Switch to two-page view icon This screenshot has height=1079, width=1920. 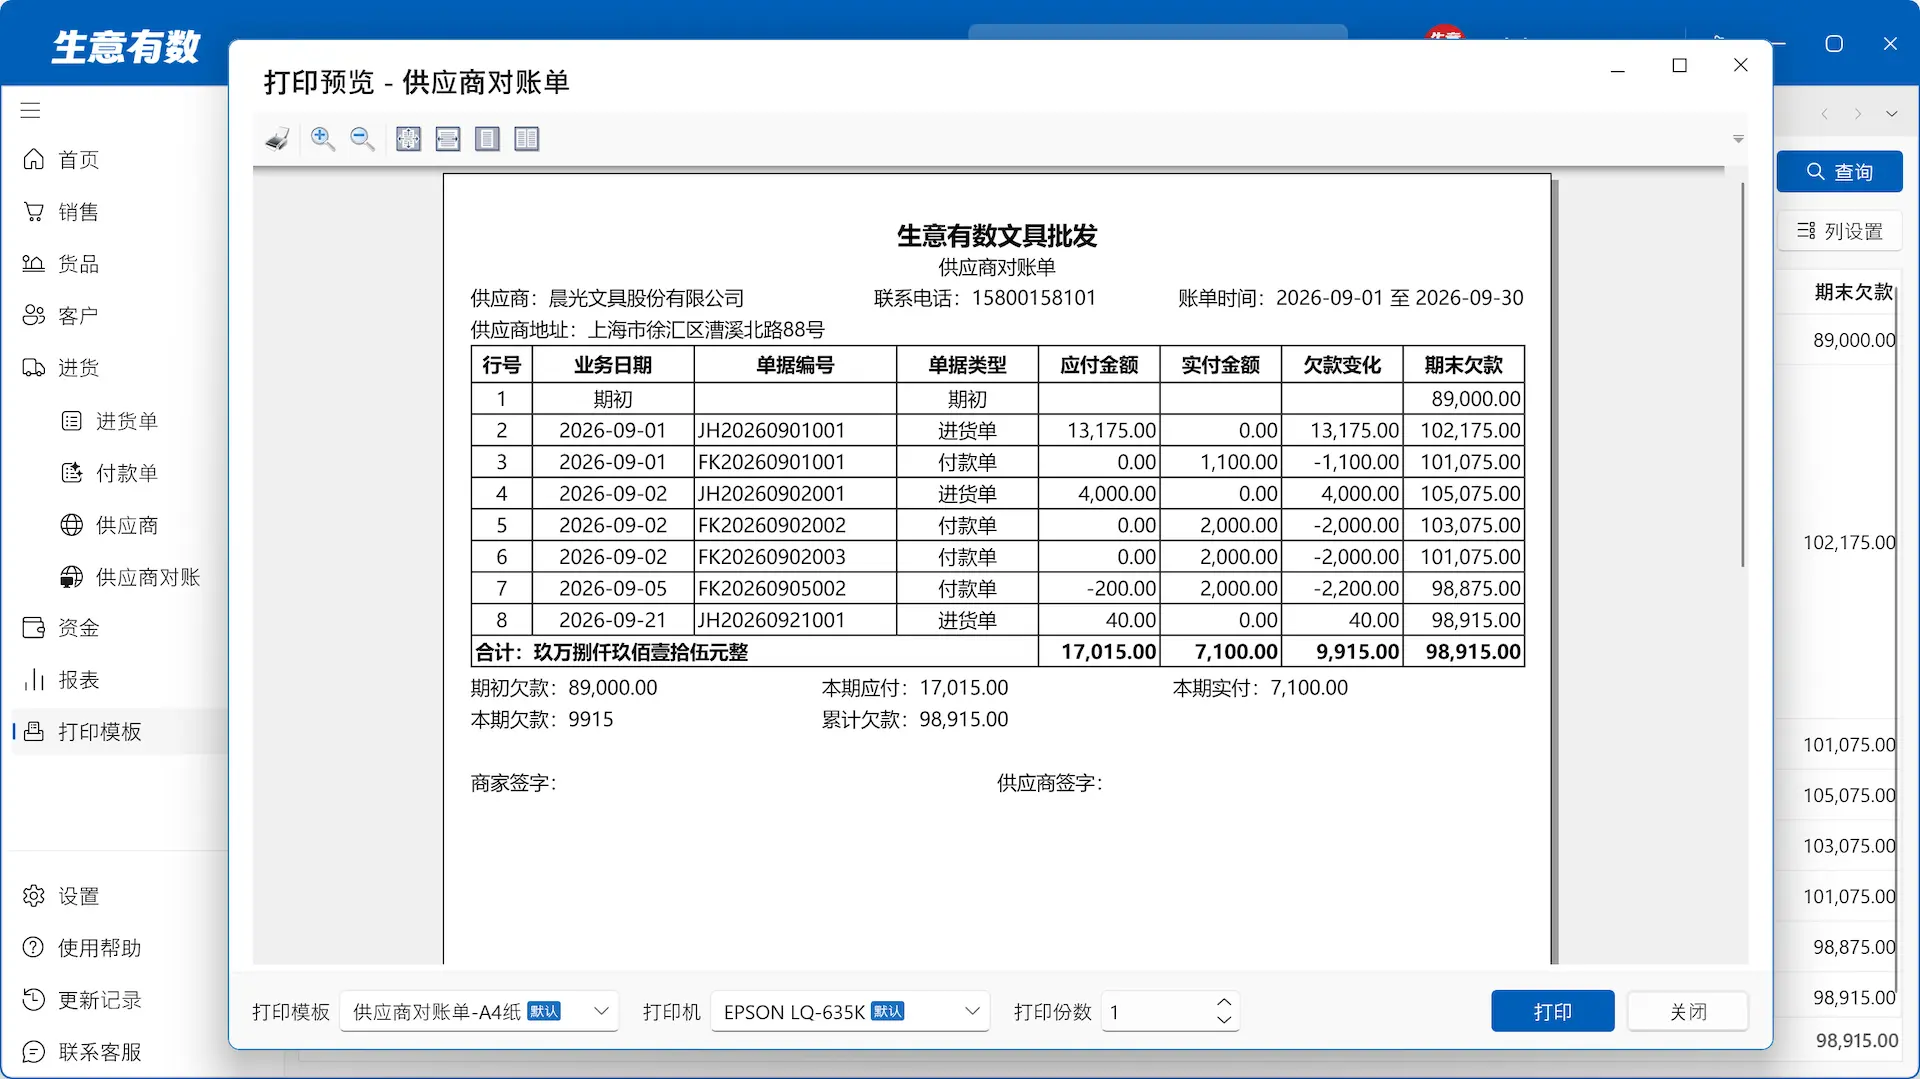point(527,139)
